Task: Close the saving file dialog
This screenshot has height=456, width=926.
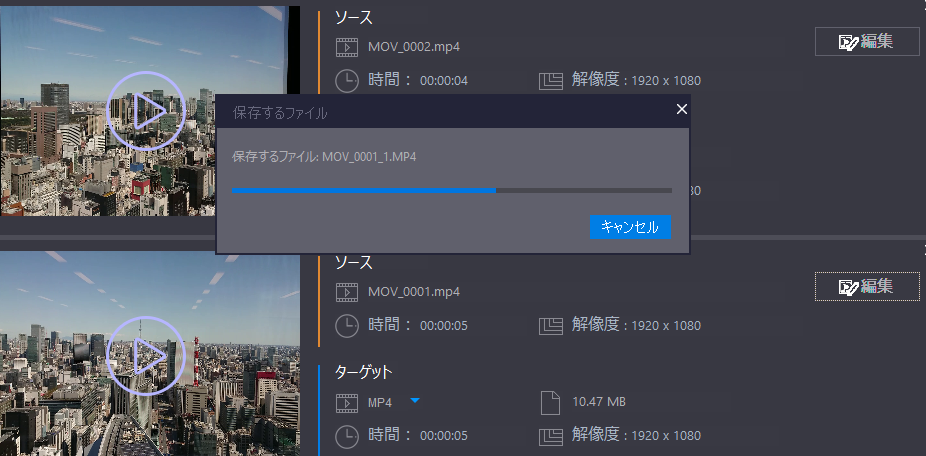Action: point(682,110)
